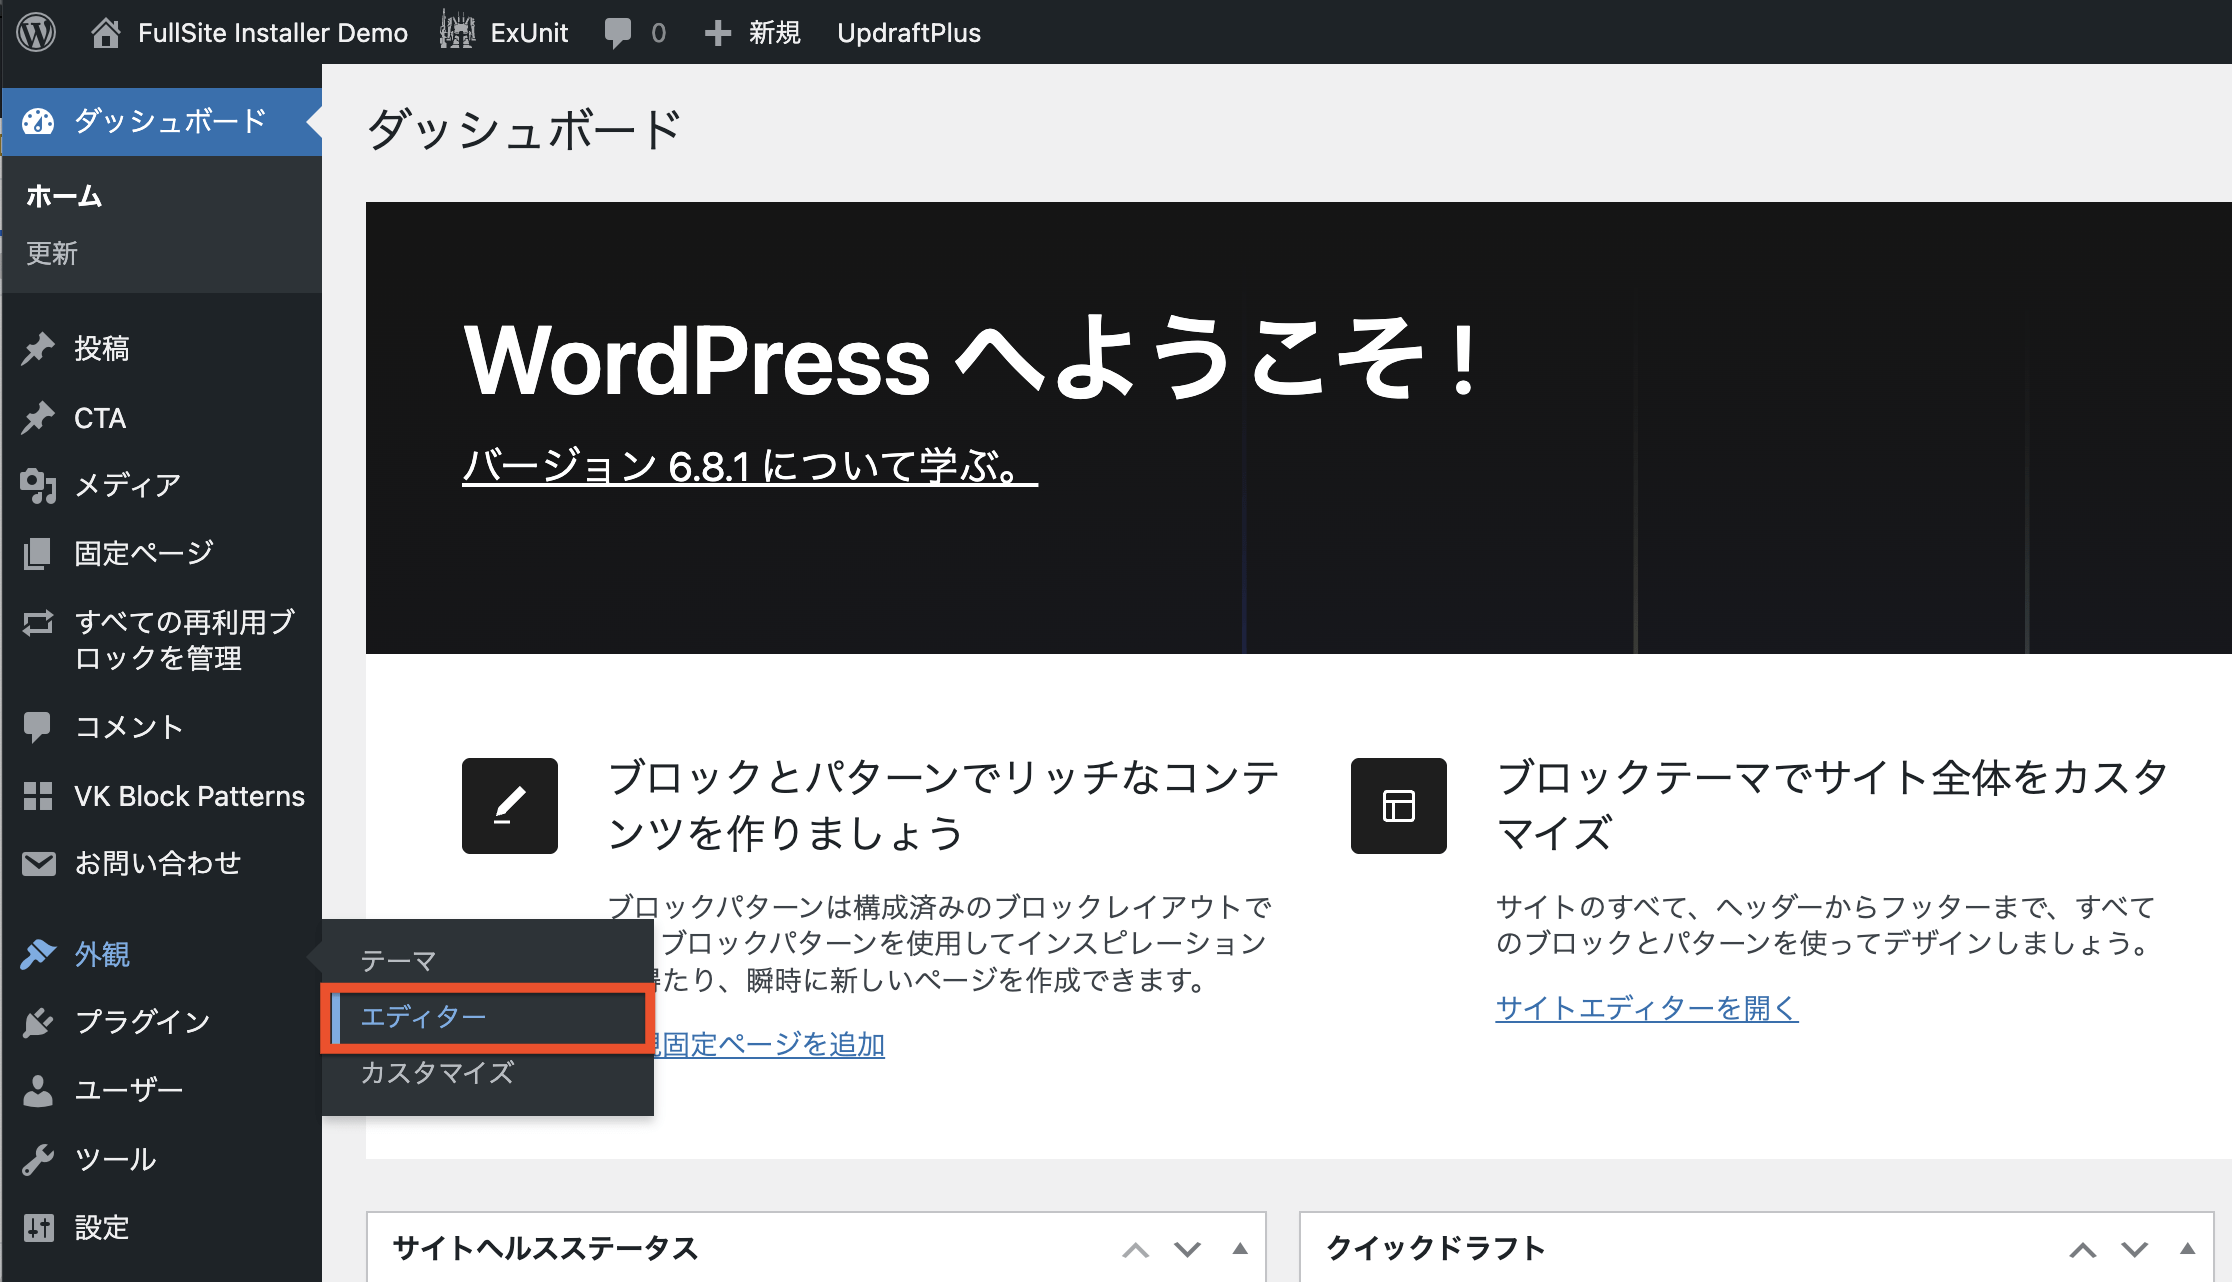2232x1282 pixels.
Task: Click the pages icon beside 固定ページ
Action: [x=38, y=553]
